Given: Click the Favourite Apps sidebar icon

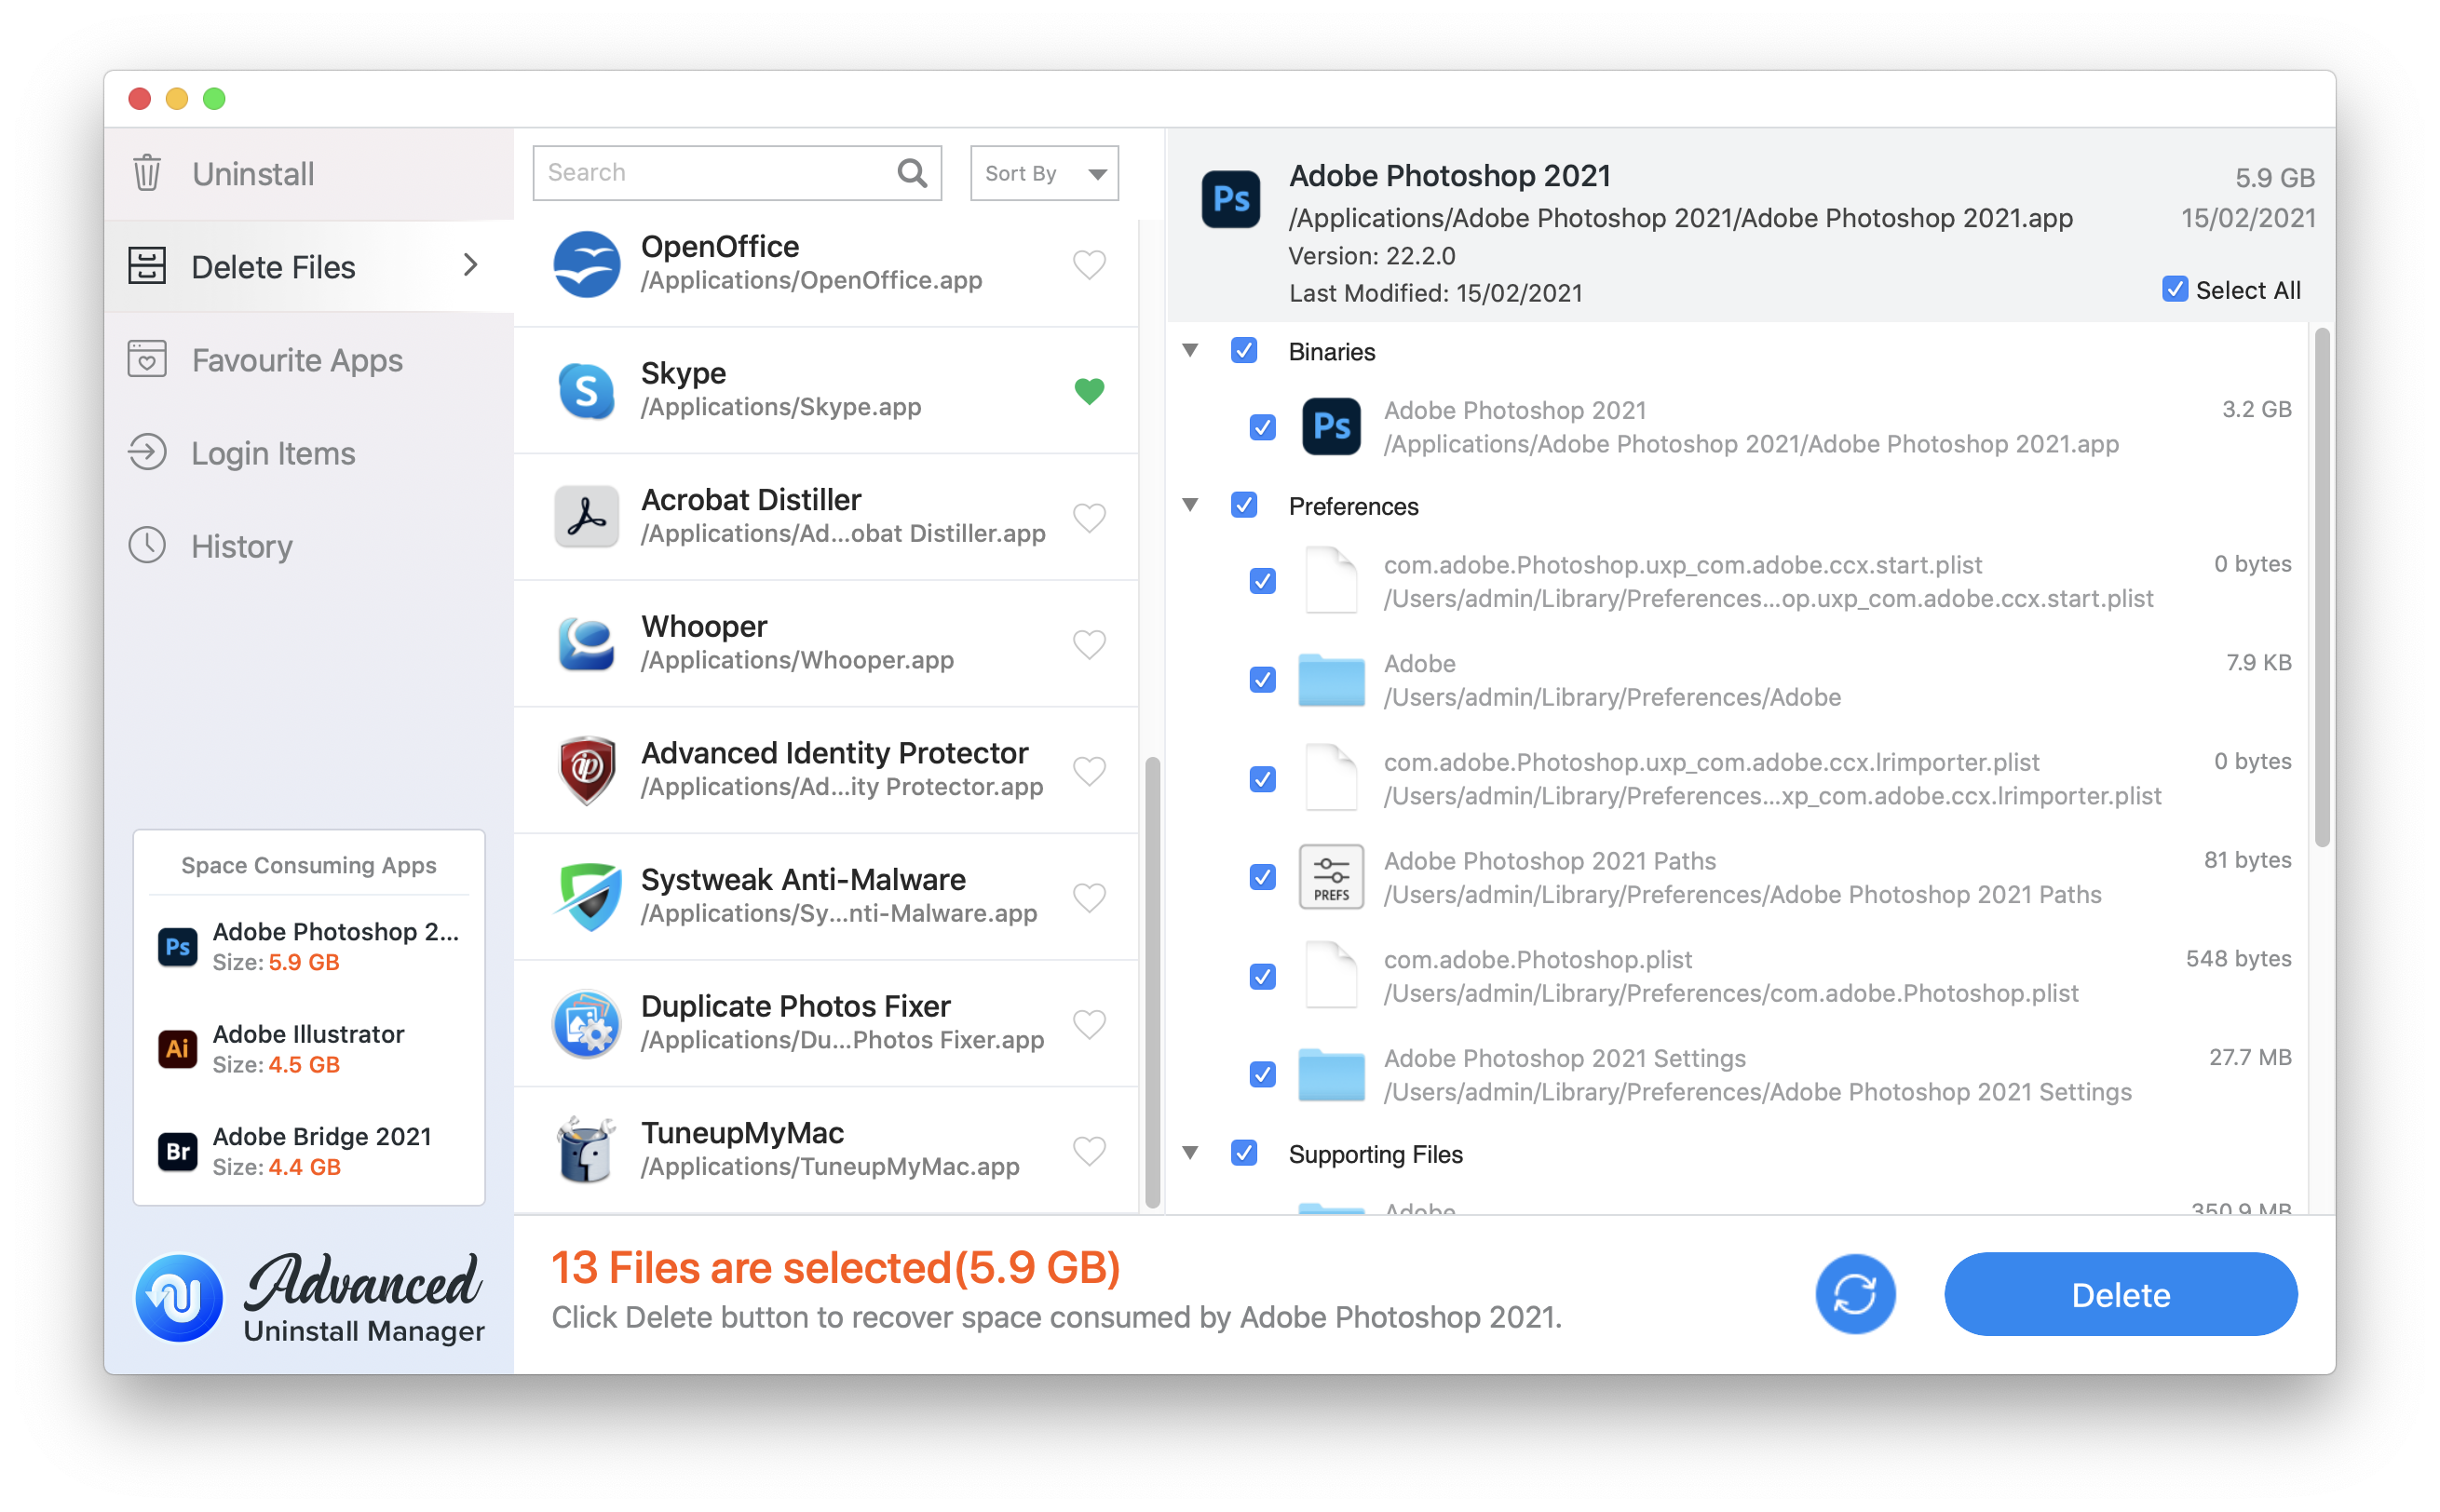Looking at the screenshot, I should point(147,359).
